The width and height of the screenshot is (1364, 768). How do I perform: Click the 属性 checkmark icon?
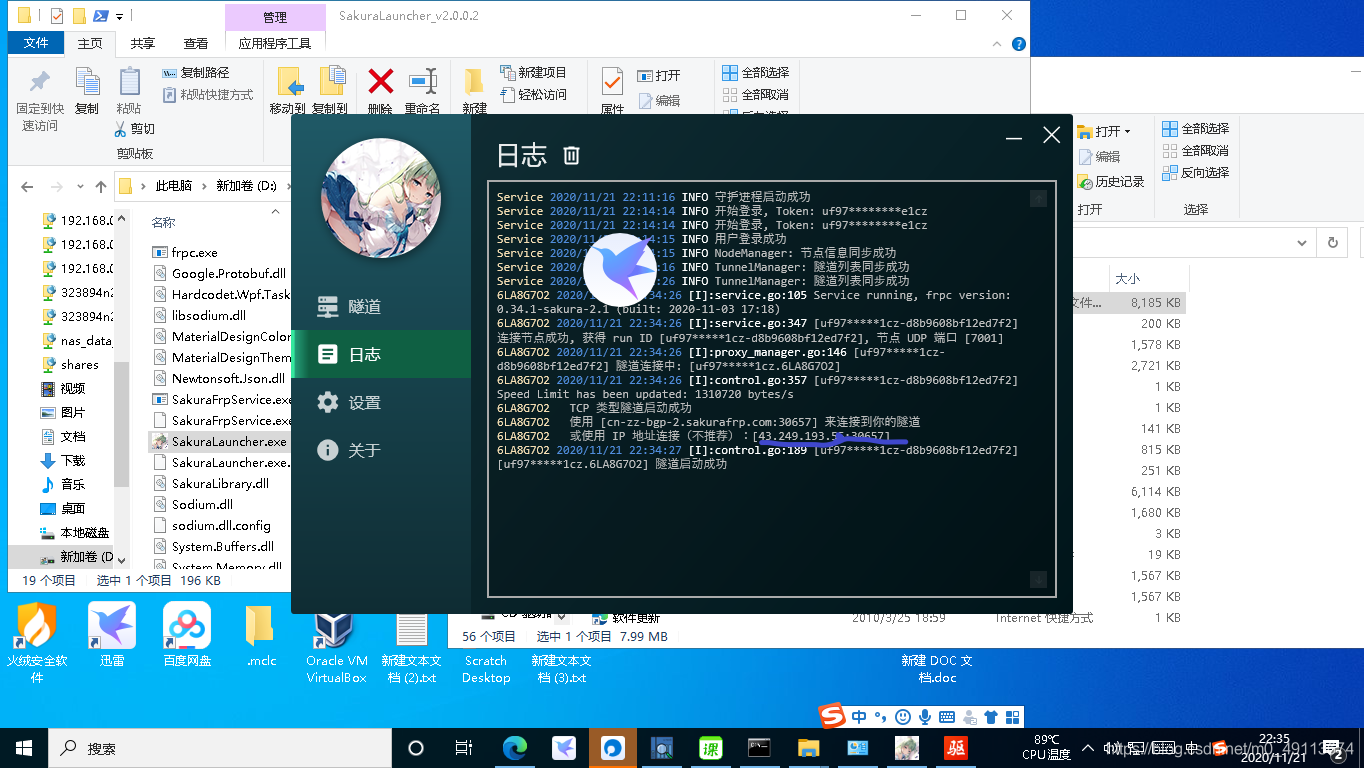click(612, 81)
